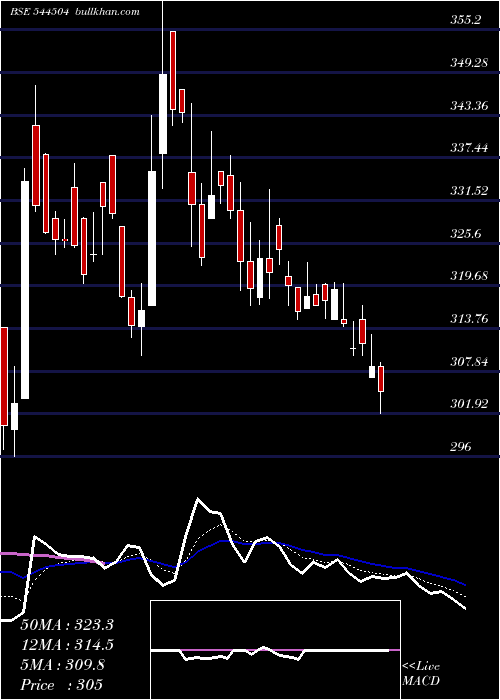Screen dimensions: 500x700
Task: Click the 313.76 price level label
Action: [x=469, y=319]
